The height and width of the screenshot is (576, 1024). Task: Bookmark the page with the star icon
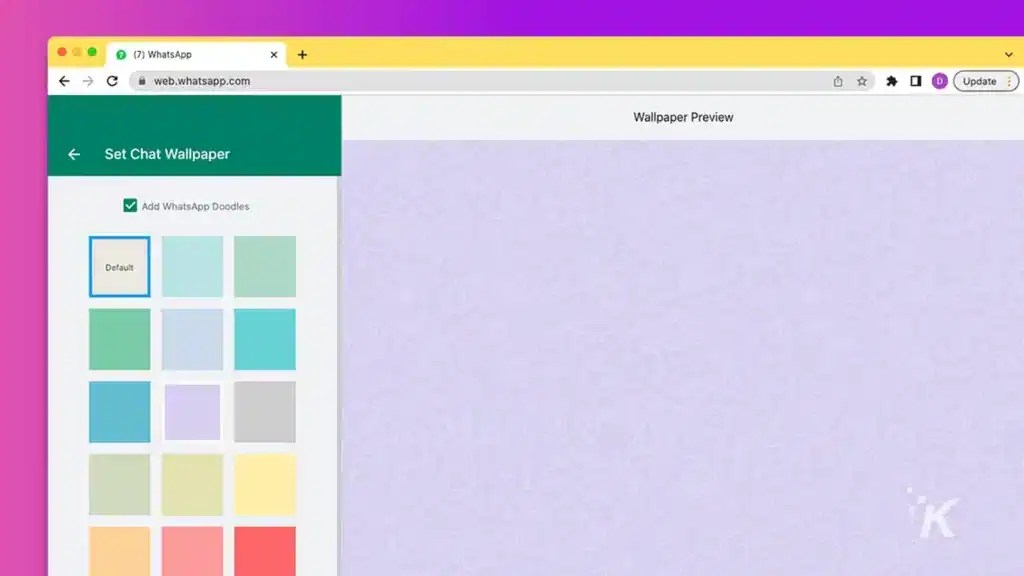(x=862, y=81)
